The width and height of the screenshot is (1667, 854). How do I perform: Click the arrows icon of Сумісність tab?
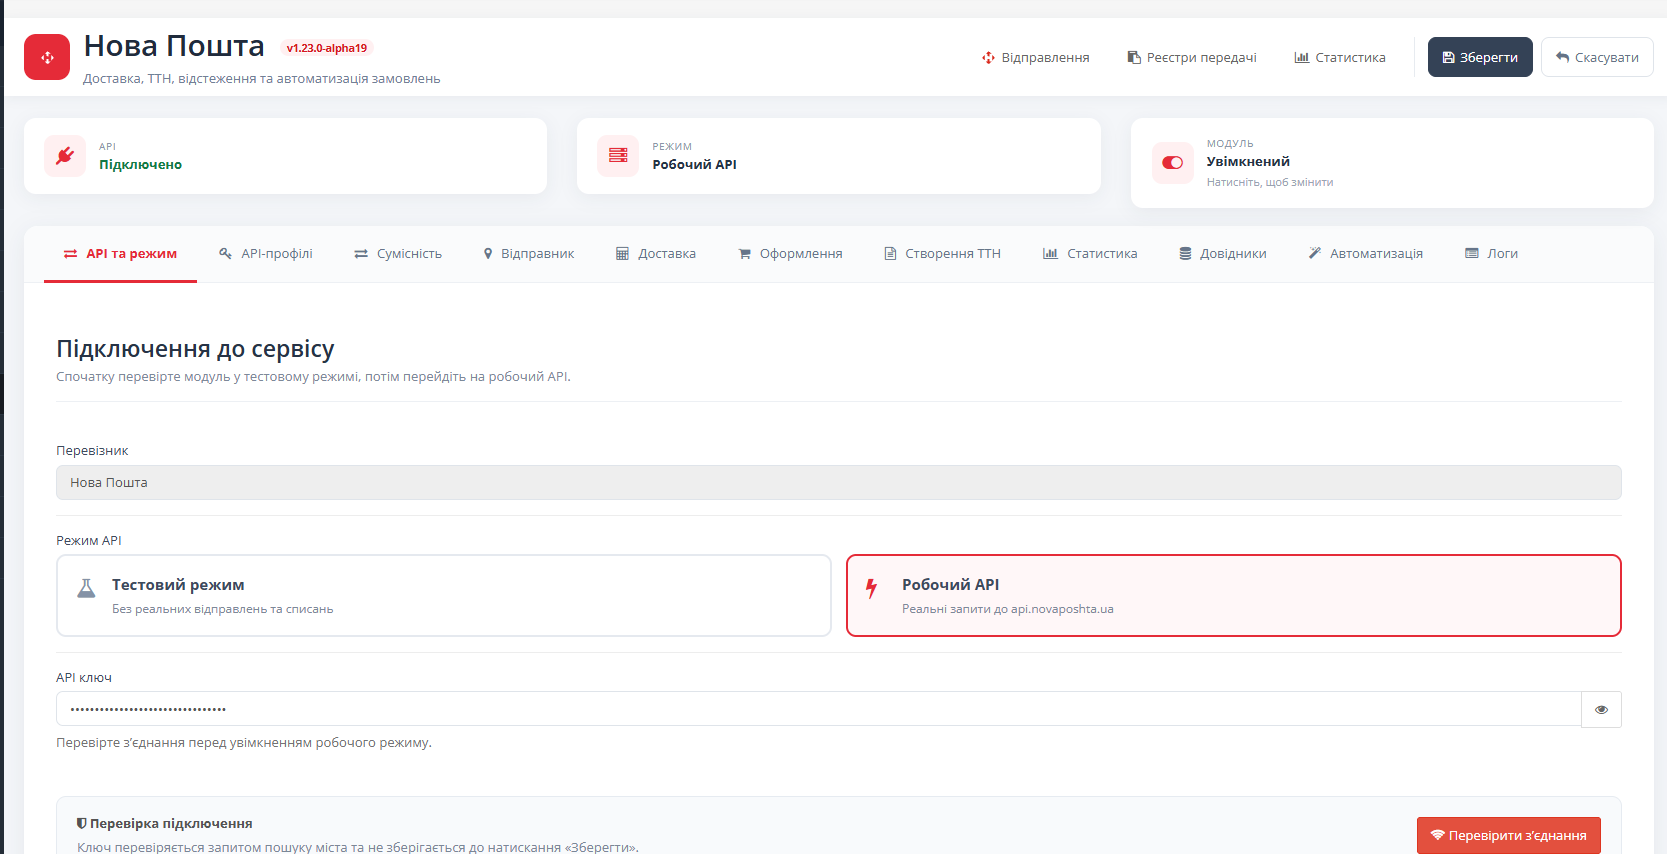(x=361, y=254)
